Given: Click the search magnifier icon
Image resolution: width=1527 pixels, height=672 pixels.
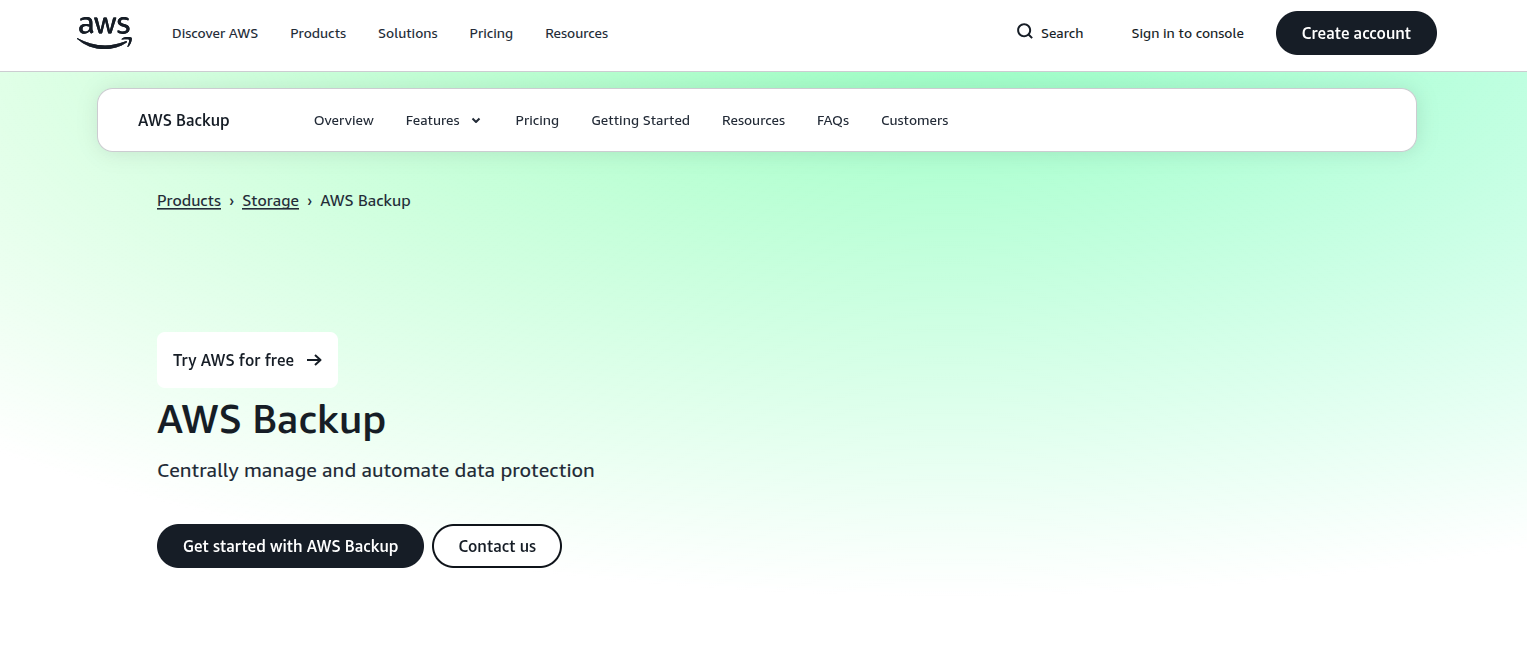Looking at the screenshot, I should point(1025,32).
